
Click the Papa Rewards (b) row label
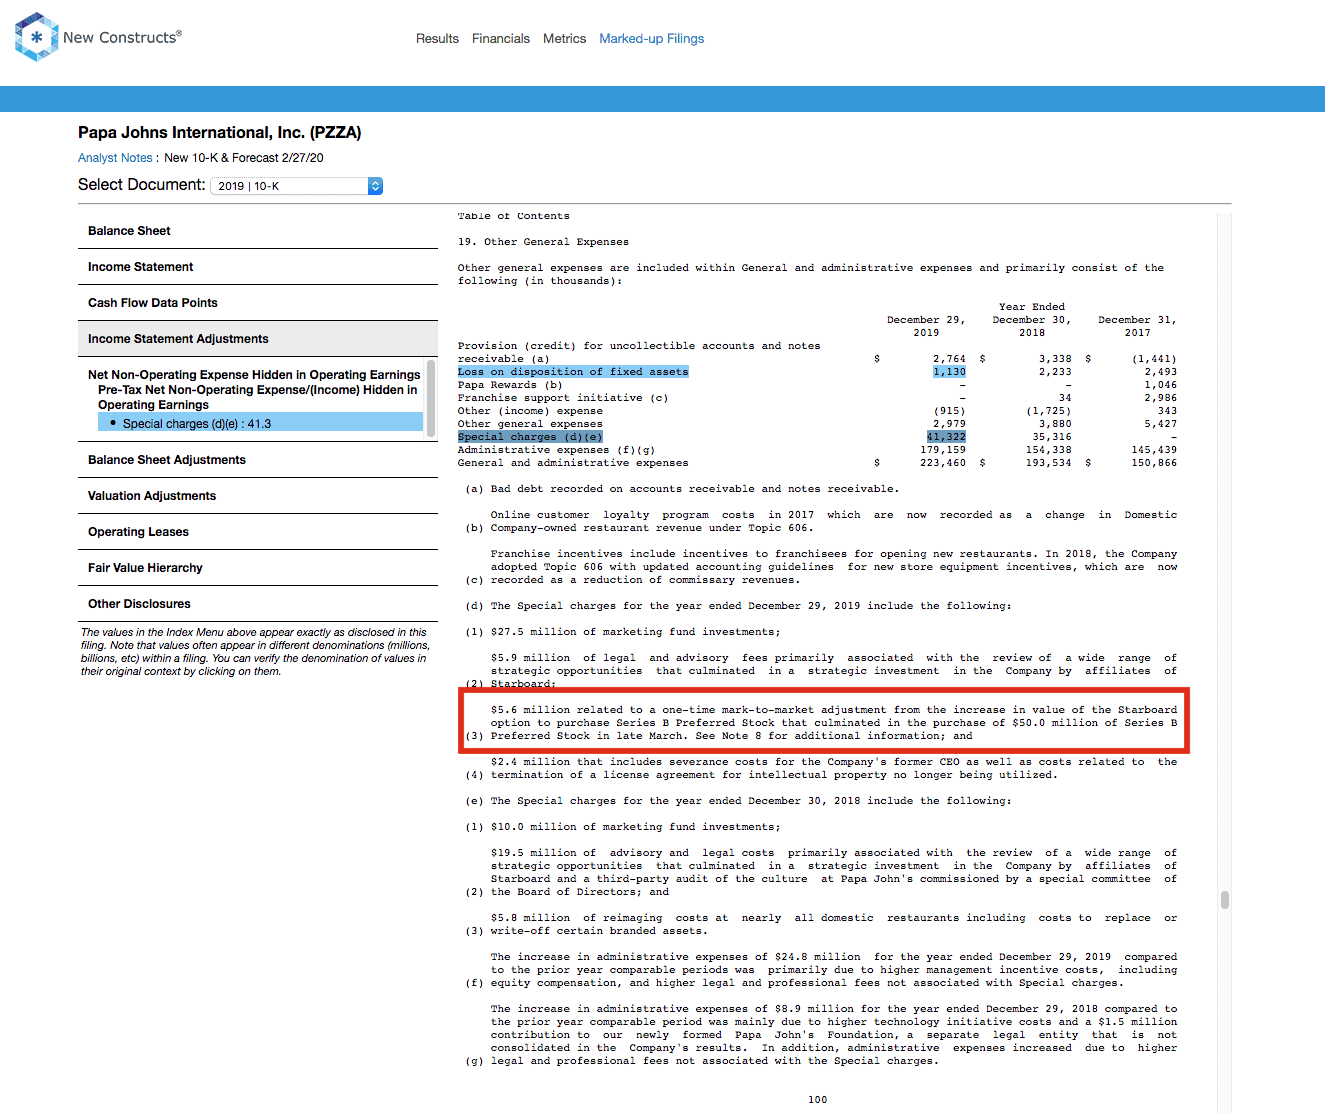[510, 385]
